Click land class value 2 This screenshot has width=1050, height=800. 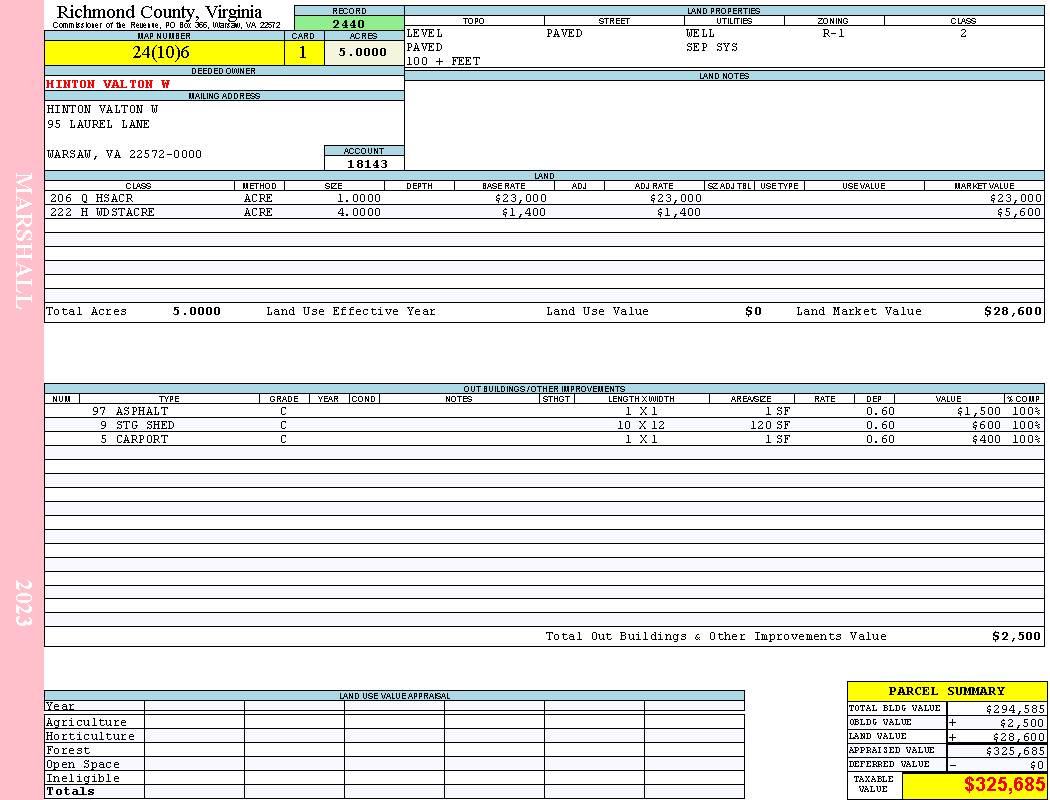coord(963,33)
